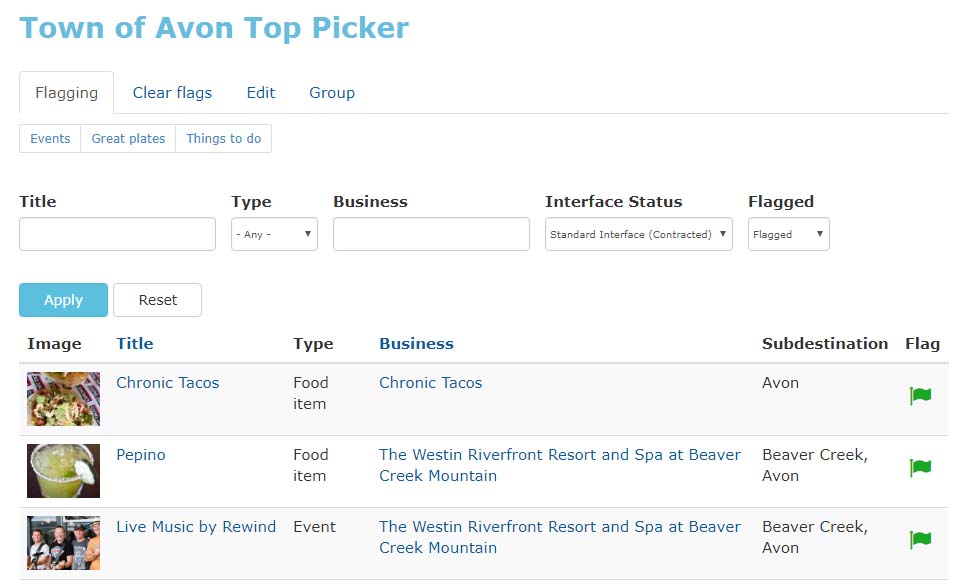Select the Great plates sub-tab

pyautogui.click(x=128, y=138)
